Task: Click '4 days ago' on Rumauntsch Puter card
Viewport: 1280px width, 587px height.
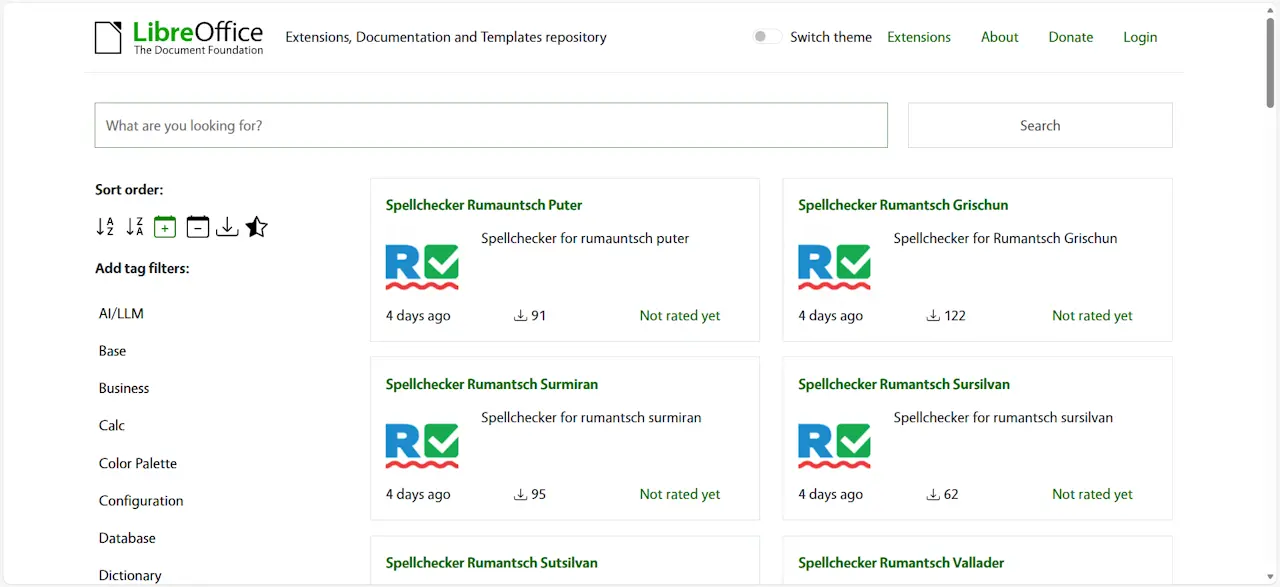Action: pyautogui.click(x=418, y=315)
